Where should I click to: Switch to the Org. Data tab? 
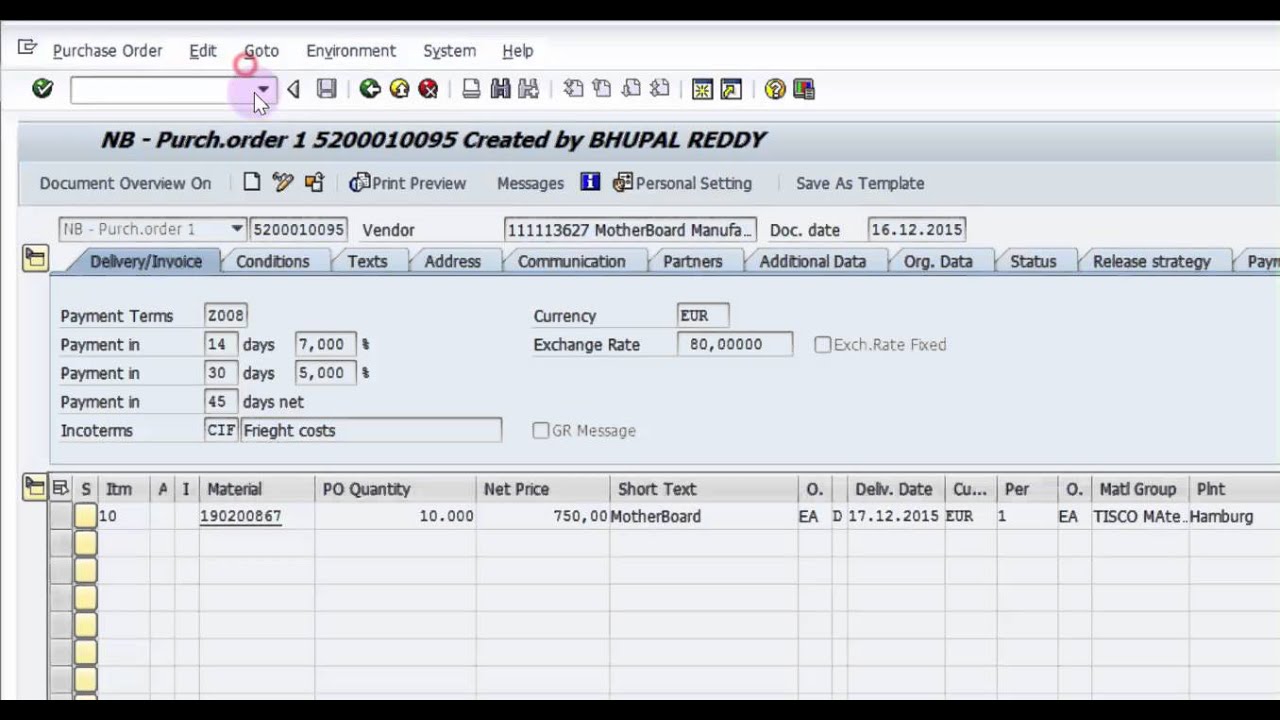(x=938, y=261)
